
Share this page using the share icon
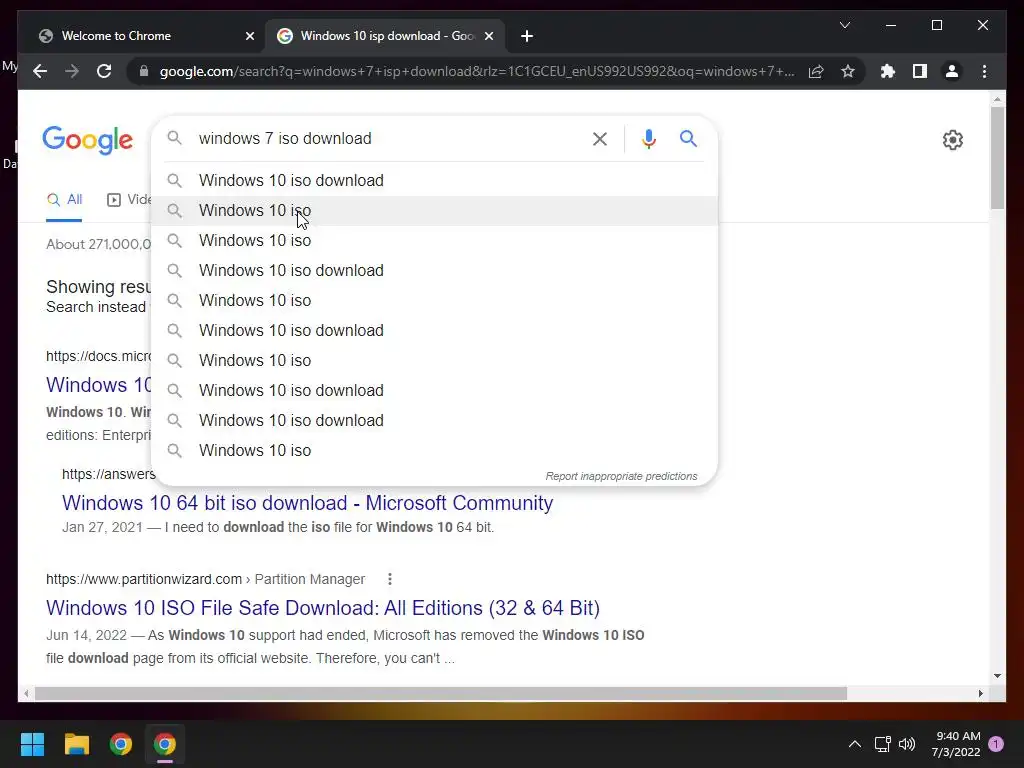click(816, 71)
